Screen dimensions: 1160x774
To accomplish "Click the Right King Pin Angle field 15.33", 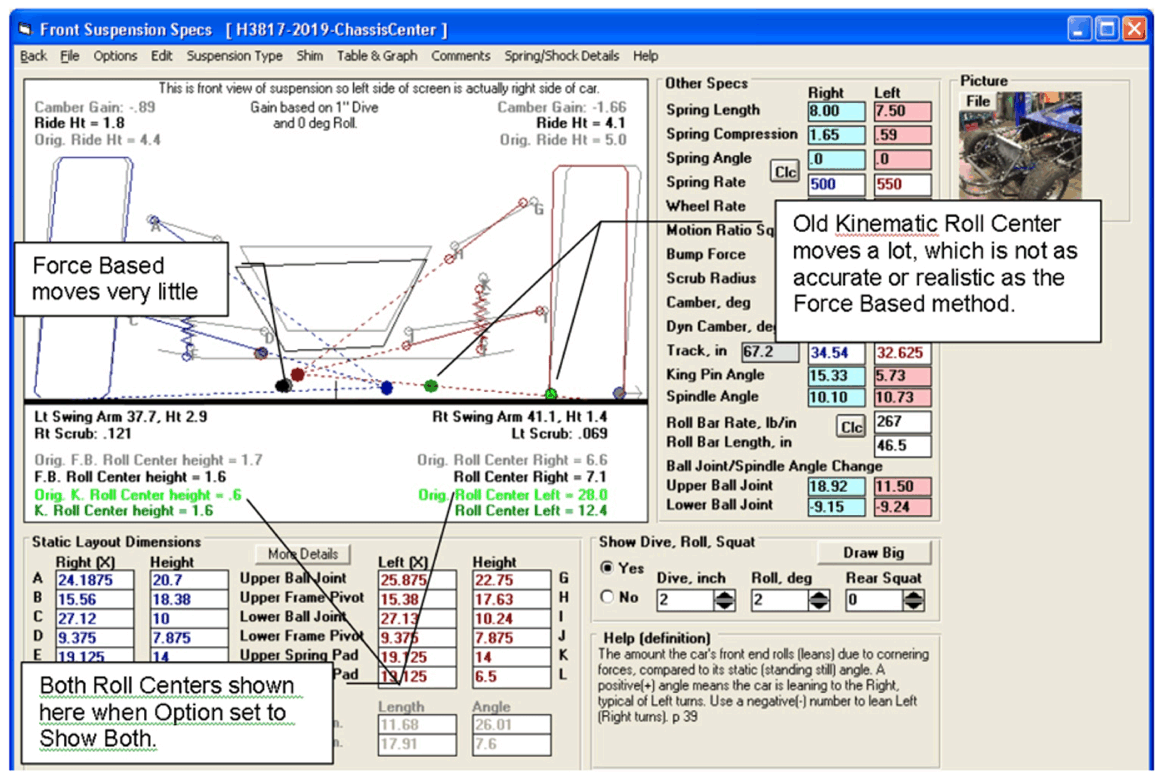I will click(x=836, y=376).
